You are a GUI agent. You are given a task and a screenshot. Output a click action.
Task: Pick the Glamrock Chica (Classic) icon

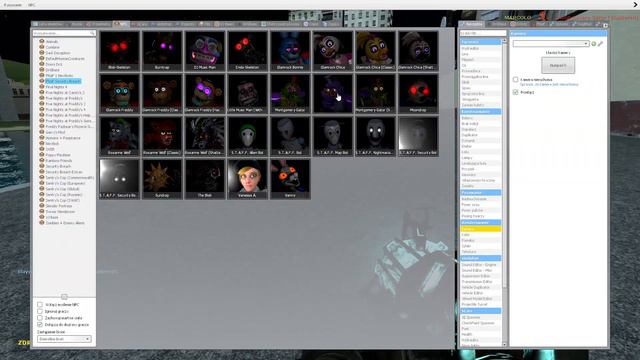click(x=376, y=51)
